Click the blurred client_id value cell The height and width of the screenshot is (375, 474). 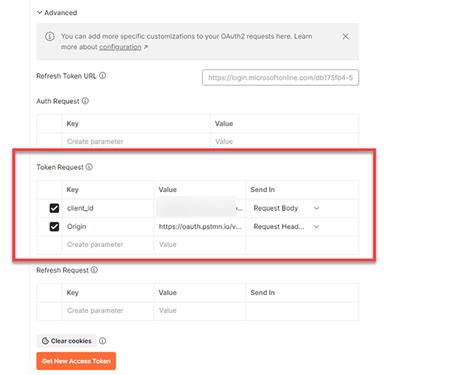[200, 208]
